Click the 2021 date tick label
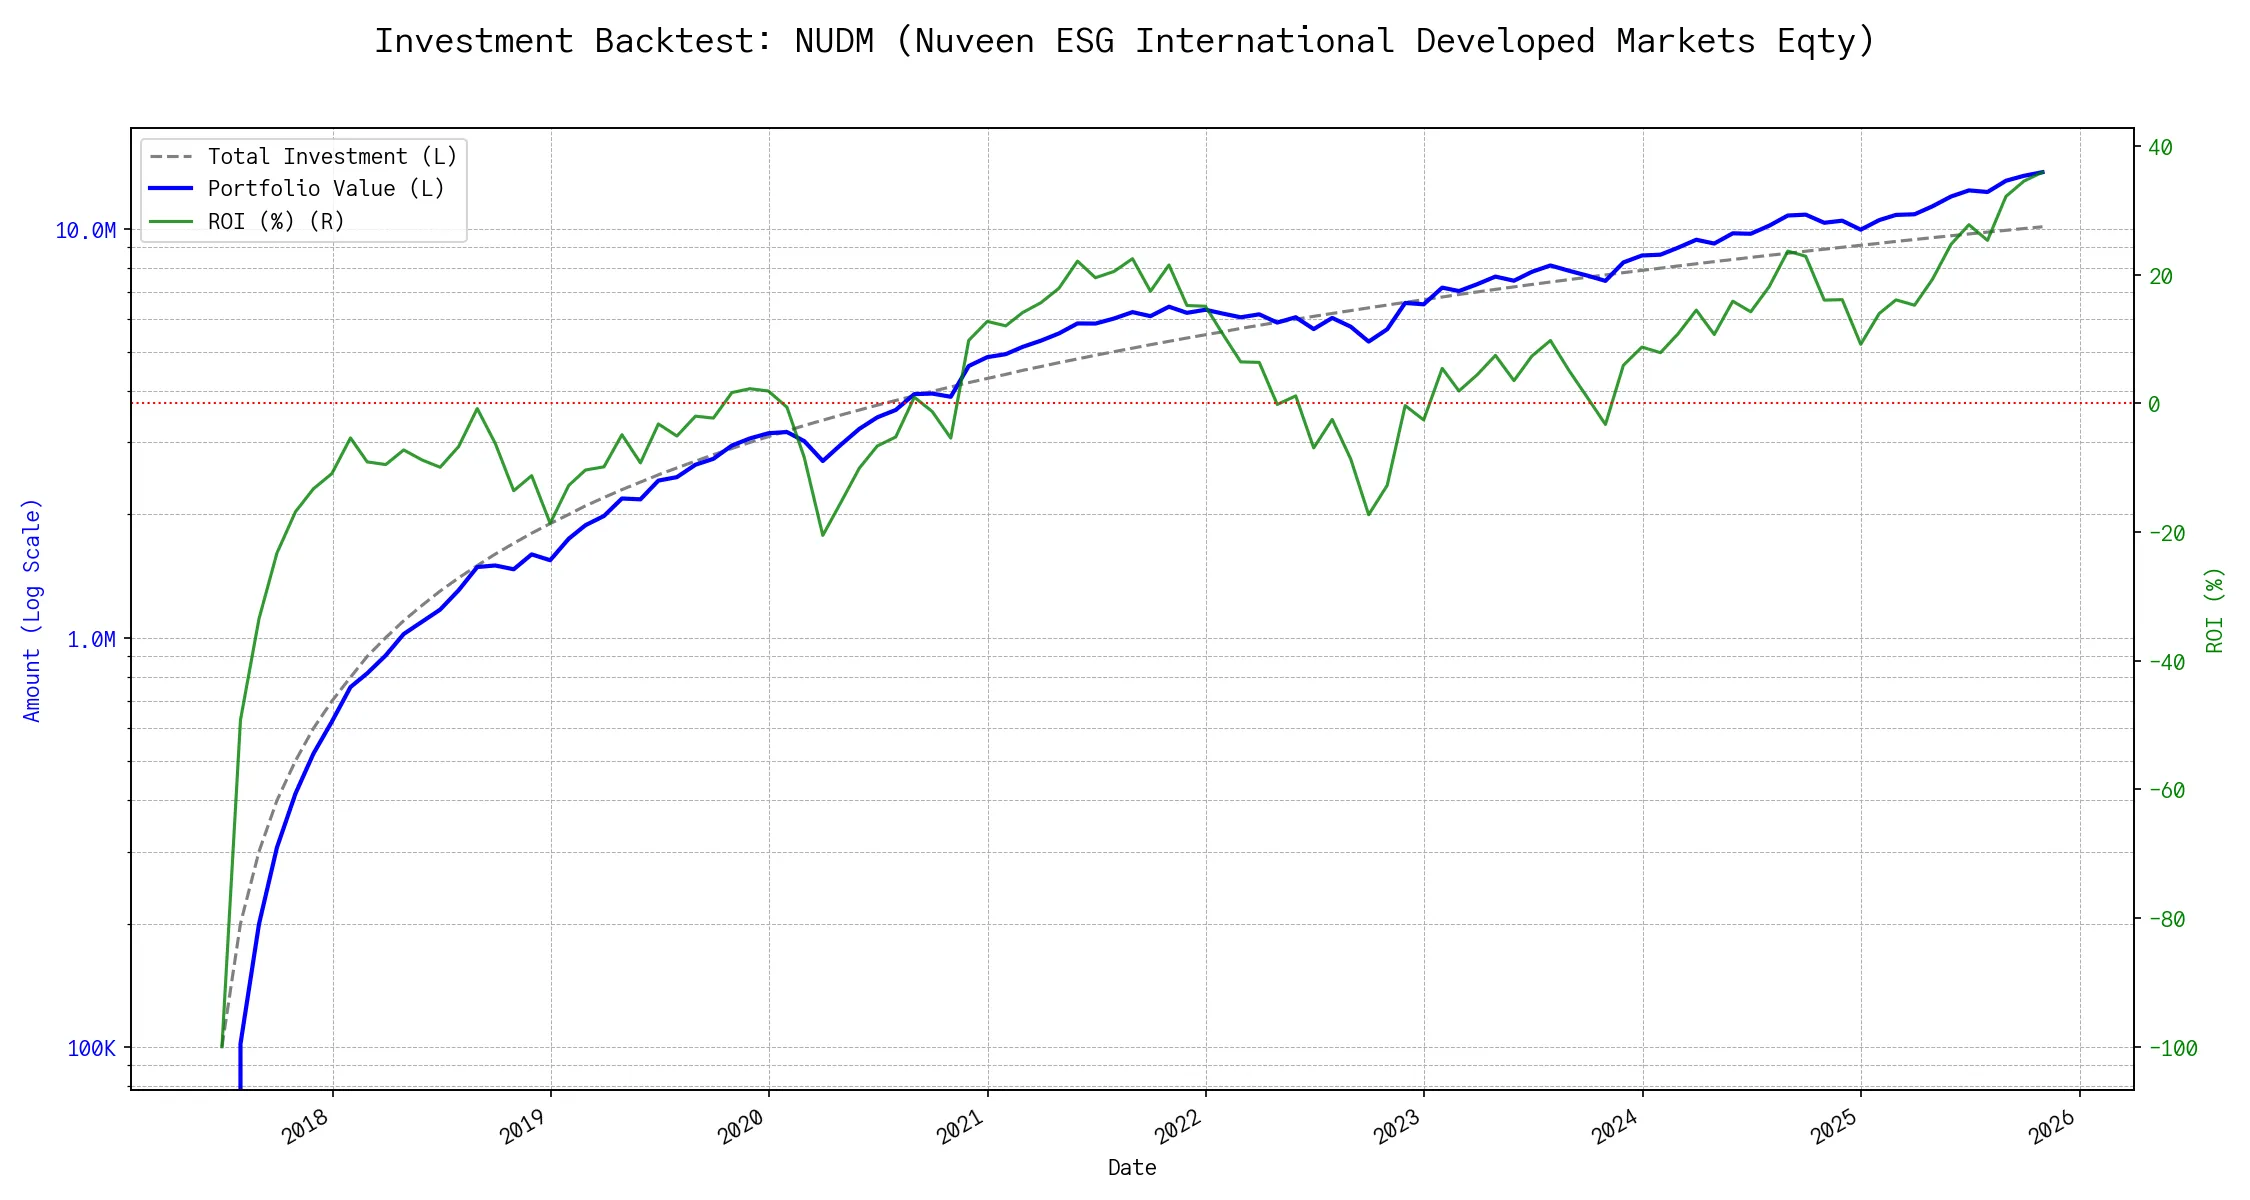 (960, 1127)
